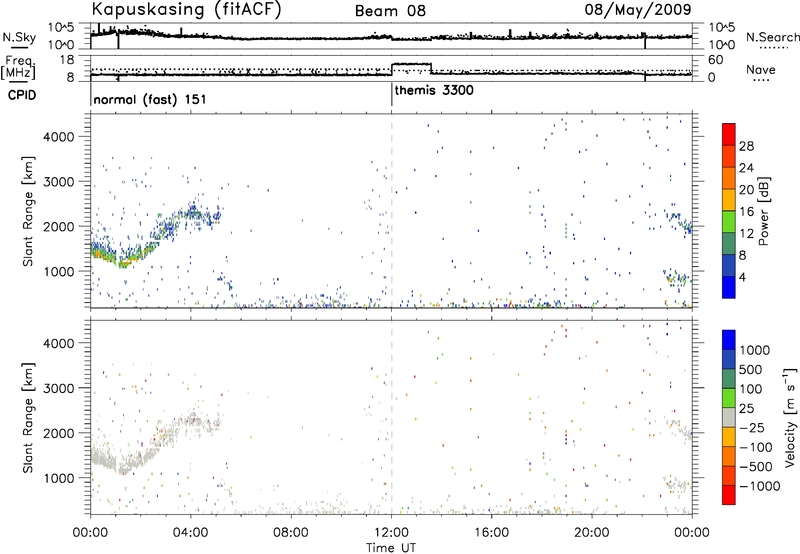
Task: Select the "Freq. [MHz]" axis label
Action: click(19, 68)
